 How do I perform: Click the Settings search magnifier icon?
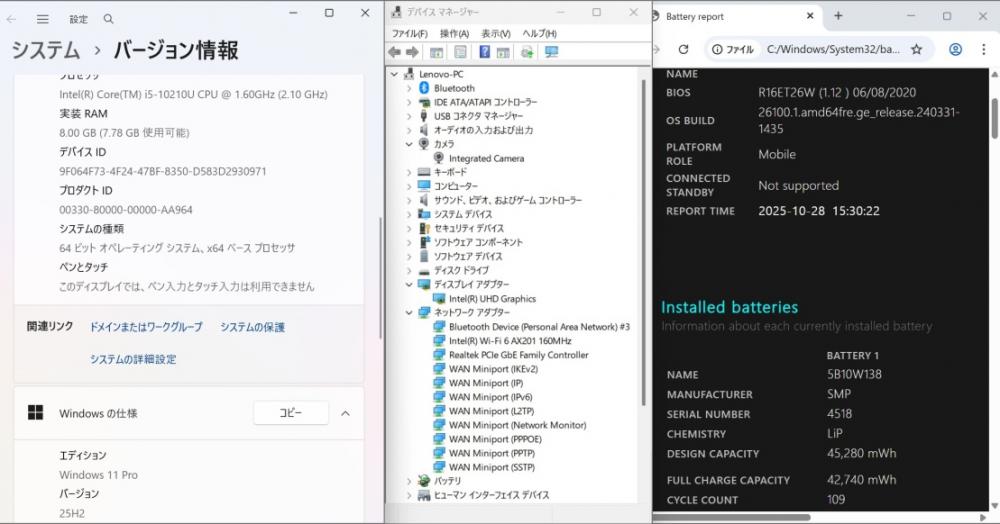(108, 19)
